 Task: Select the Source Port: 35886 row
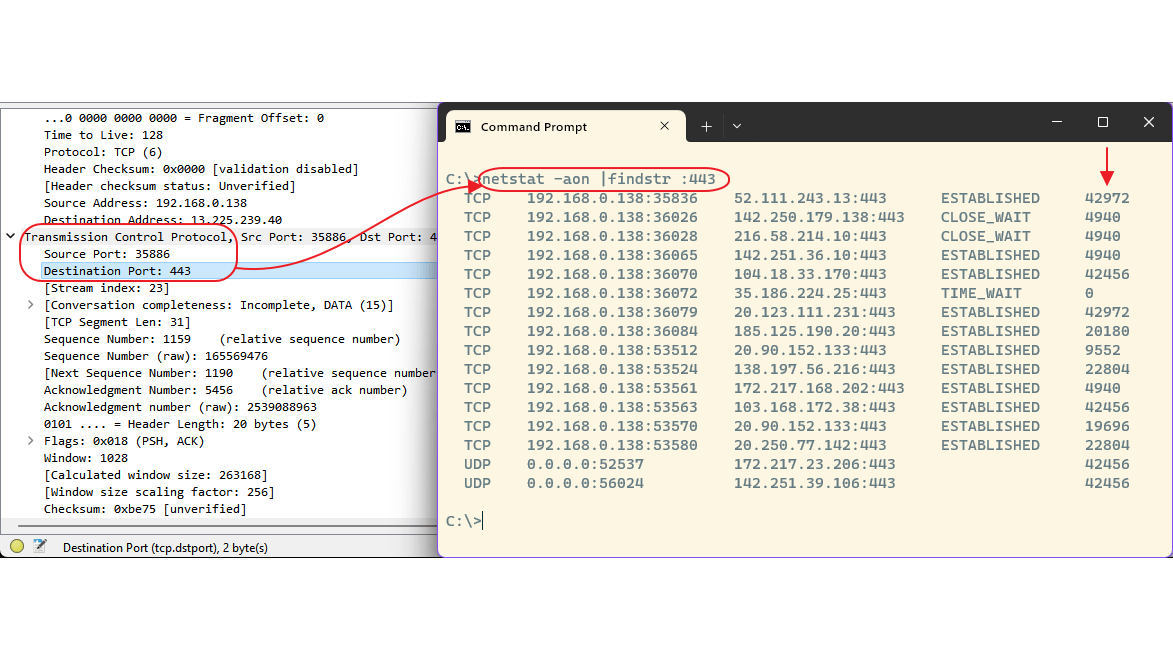[x=107, y=254]
